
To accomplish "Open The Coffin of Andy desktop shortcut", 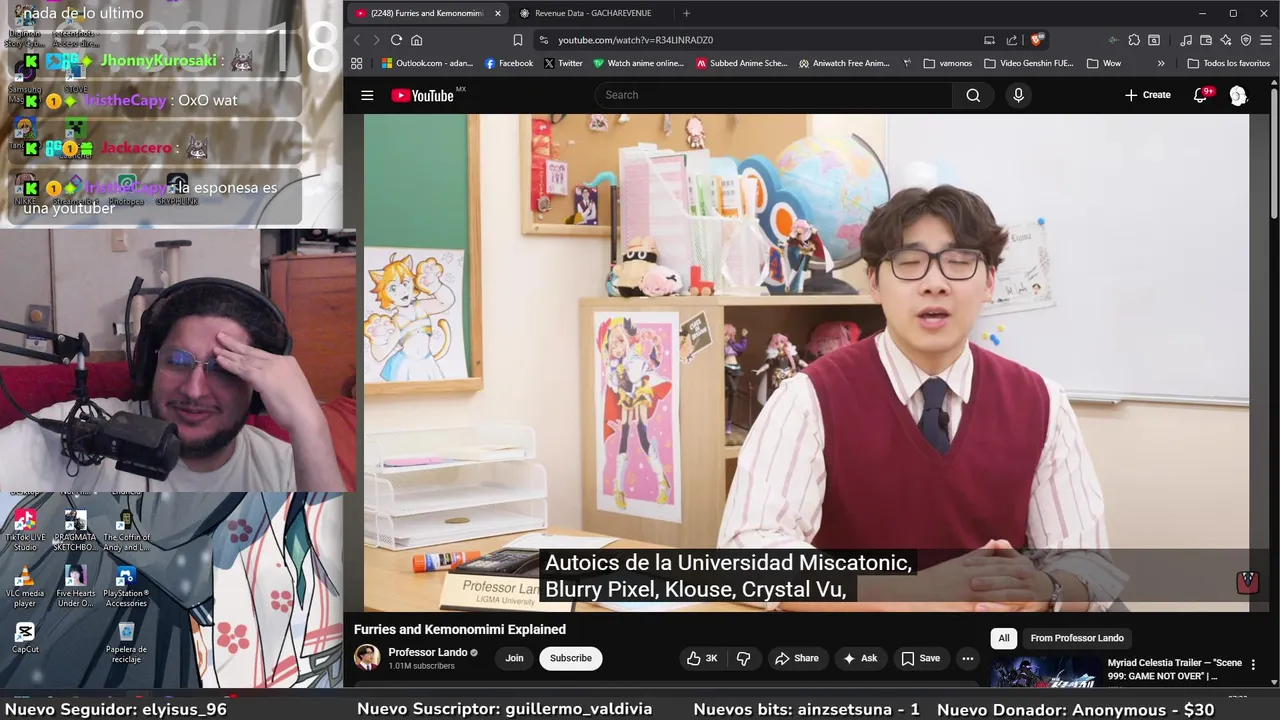I will [126, 530].
